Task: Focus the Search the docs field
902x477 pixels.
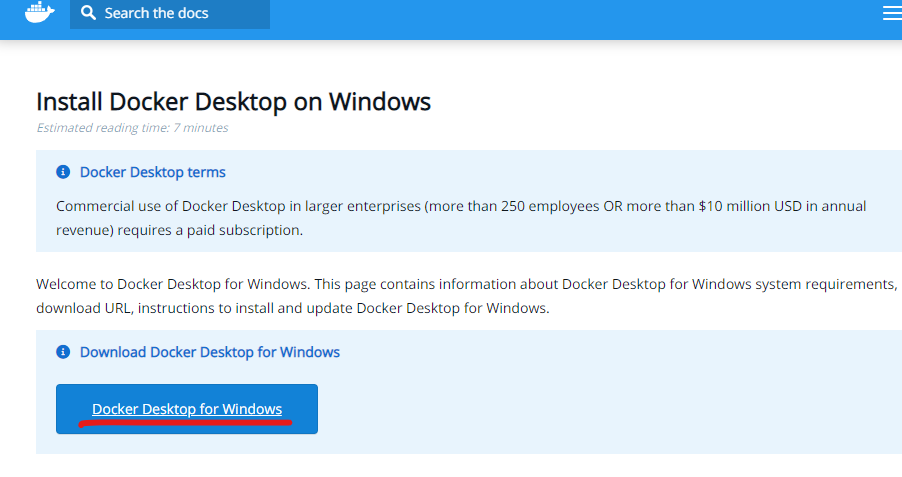Action: (x=170, y=13)
